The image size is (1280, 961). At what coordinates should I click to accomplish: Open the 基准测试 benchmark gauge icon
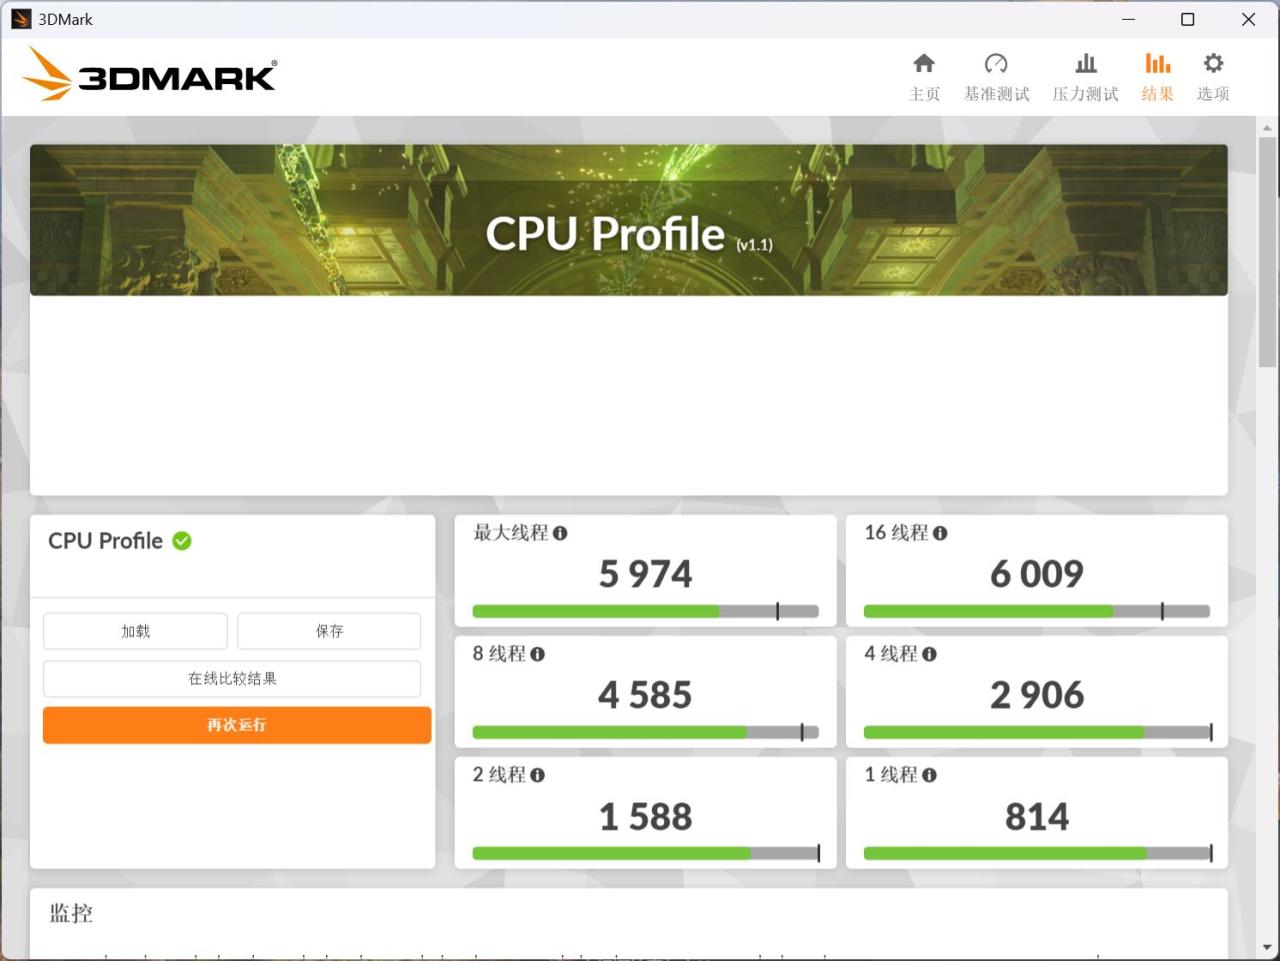996,64
